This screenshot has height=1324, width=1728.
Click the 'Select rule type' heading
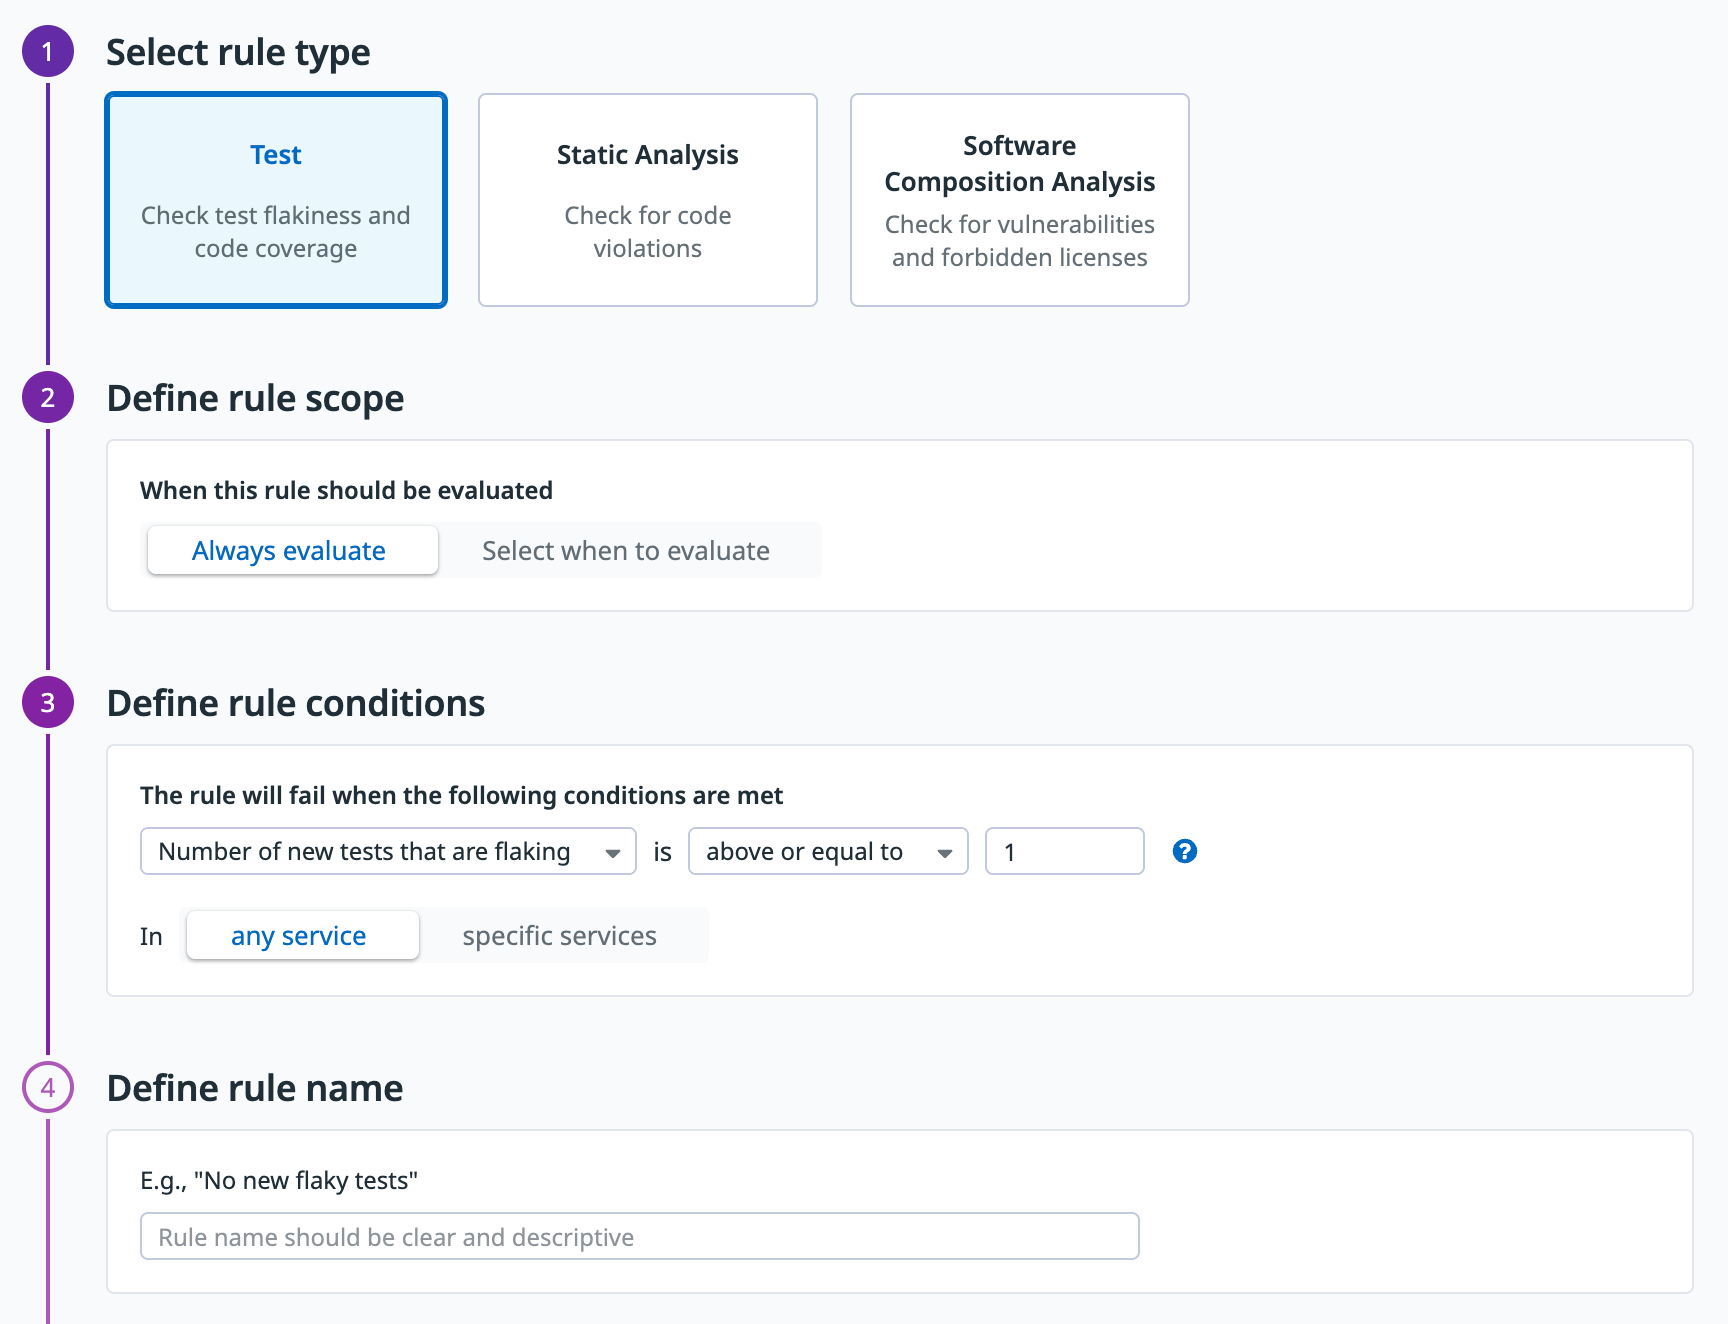(x=238, y=52)
